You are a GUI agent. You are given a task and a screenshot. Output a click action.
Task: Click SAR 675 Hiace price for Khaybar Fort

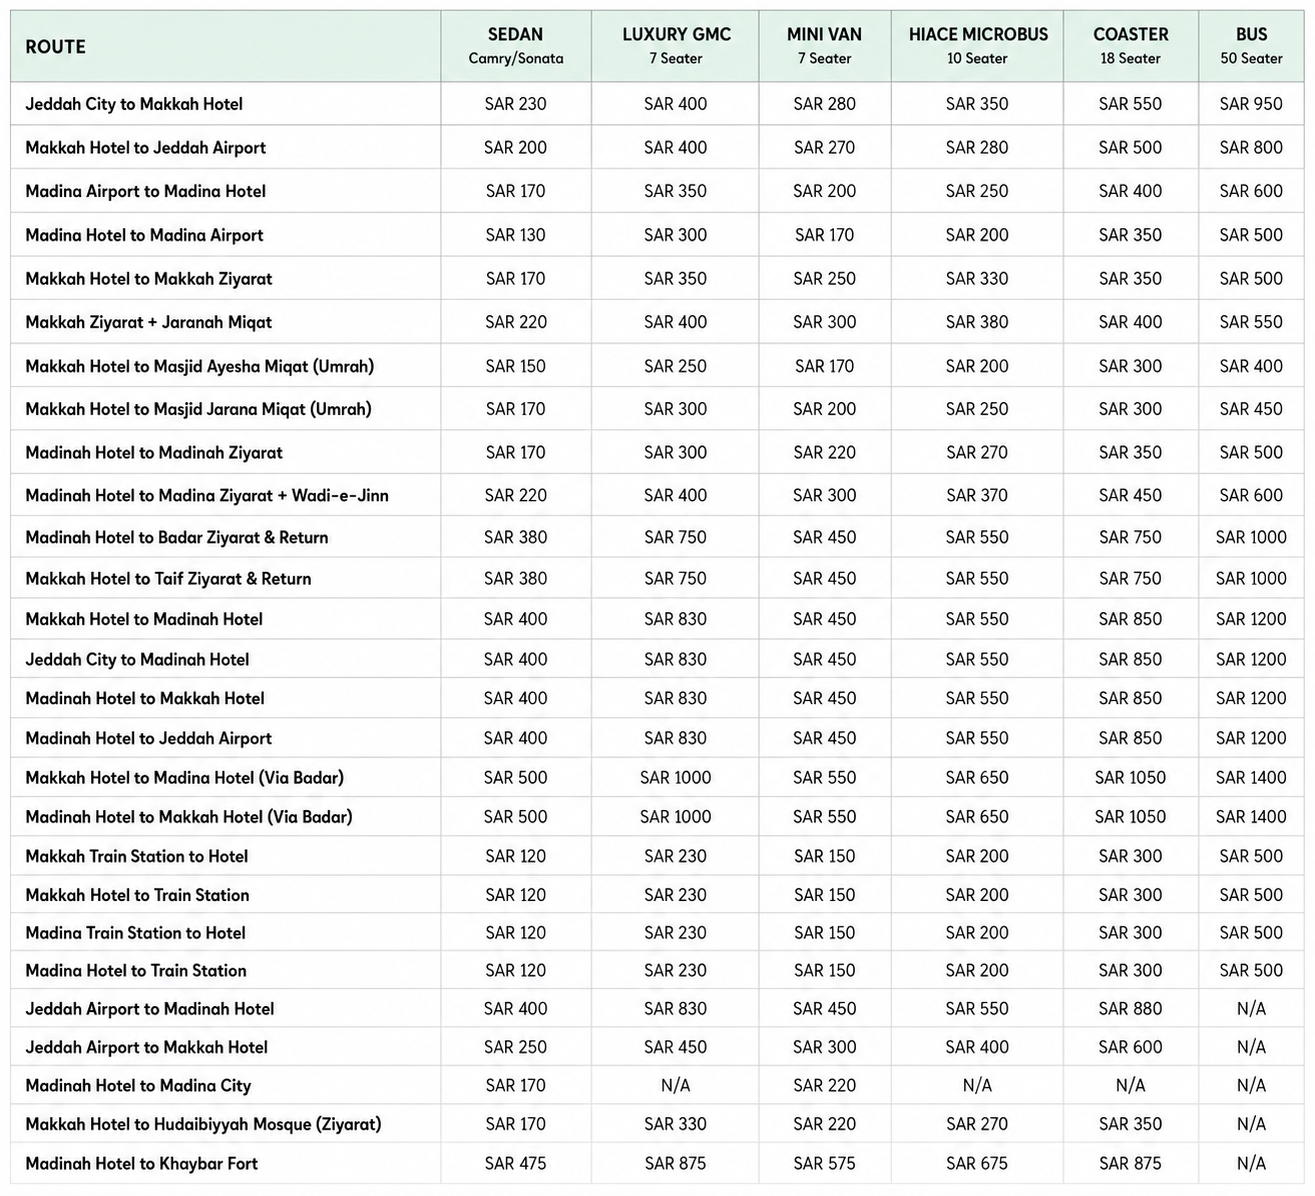click(x=977, y=1163)
